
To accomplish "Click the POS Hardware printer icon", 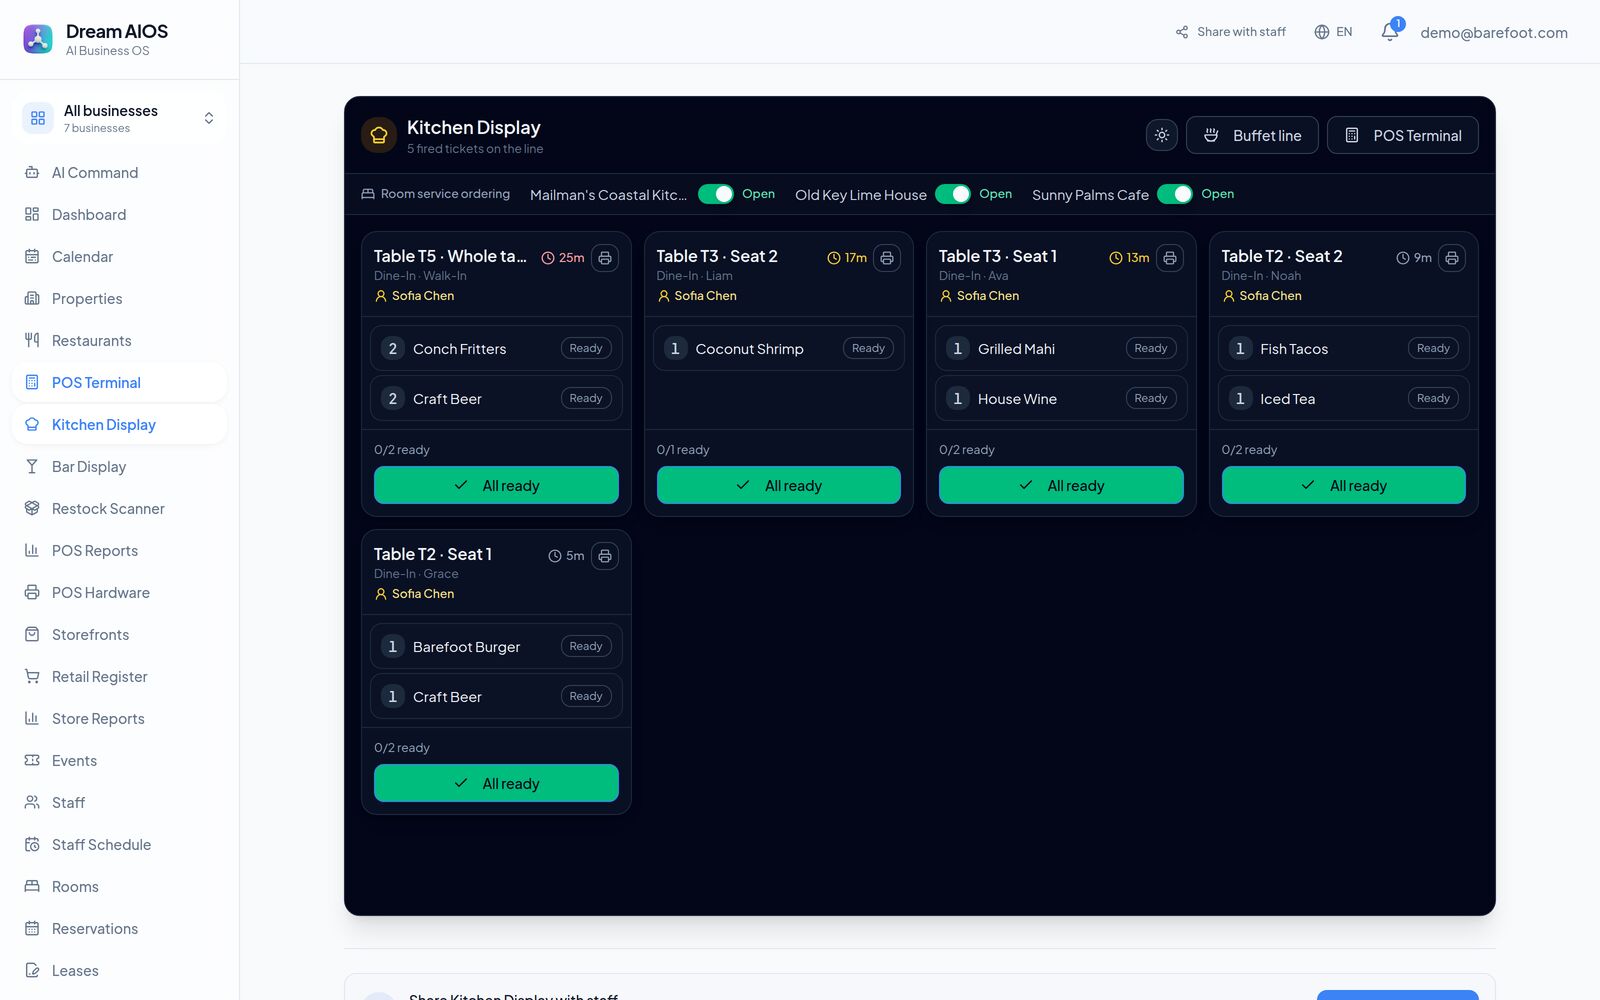I will point(32,593).
